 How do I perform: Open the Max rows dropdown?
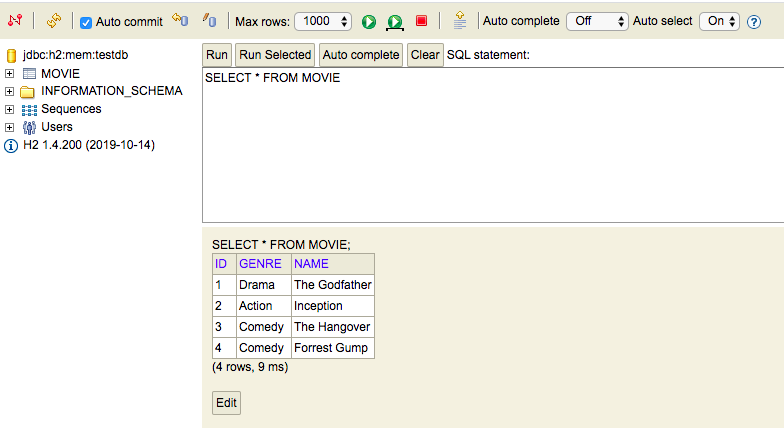pos(322,21)
